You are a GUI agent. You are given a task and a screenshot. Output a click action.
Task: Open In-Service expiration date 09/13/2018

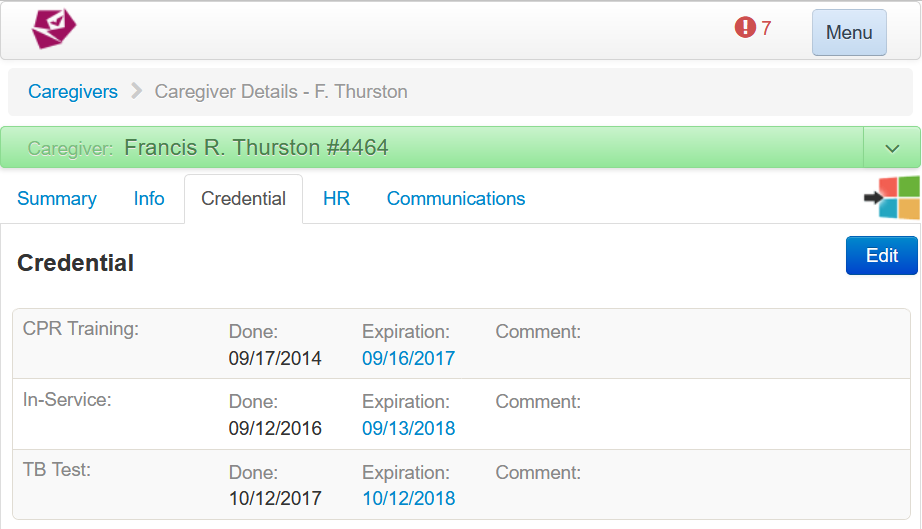coord(408,428)
